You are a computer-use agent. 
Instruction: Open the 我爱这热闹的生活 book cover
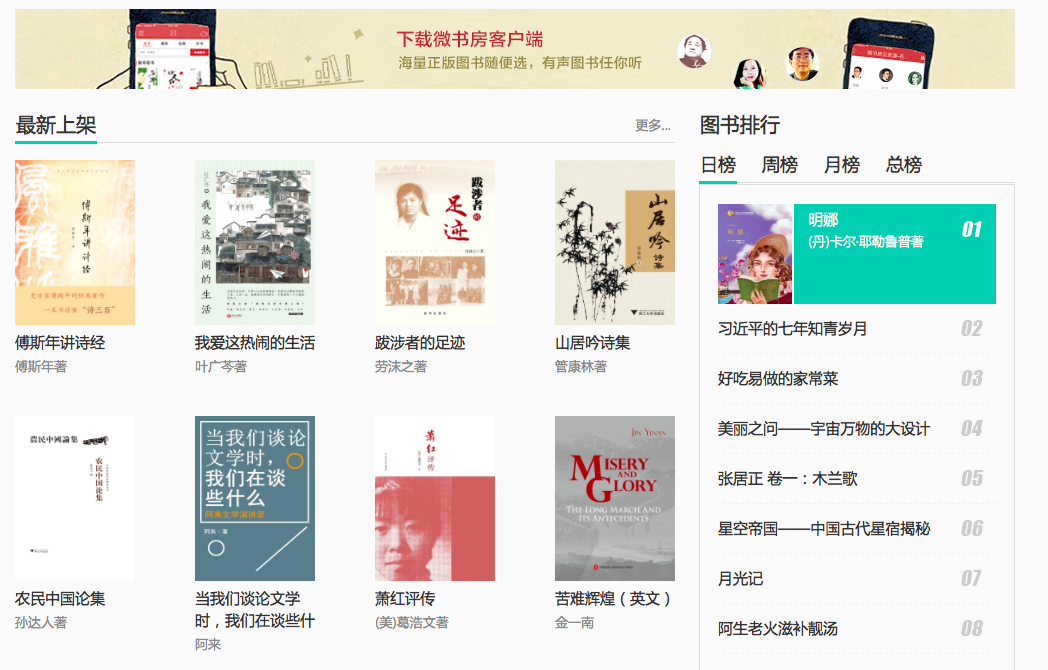click(255, 242)
